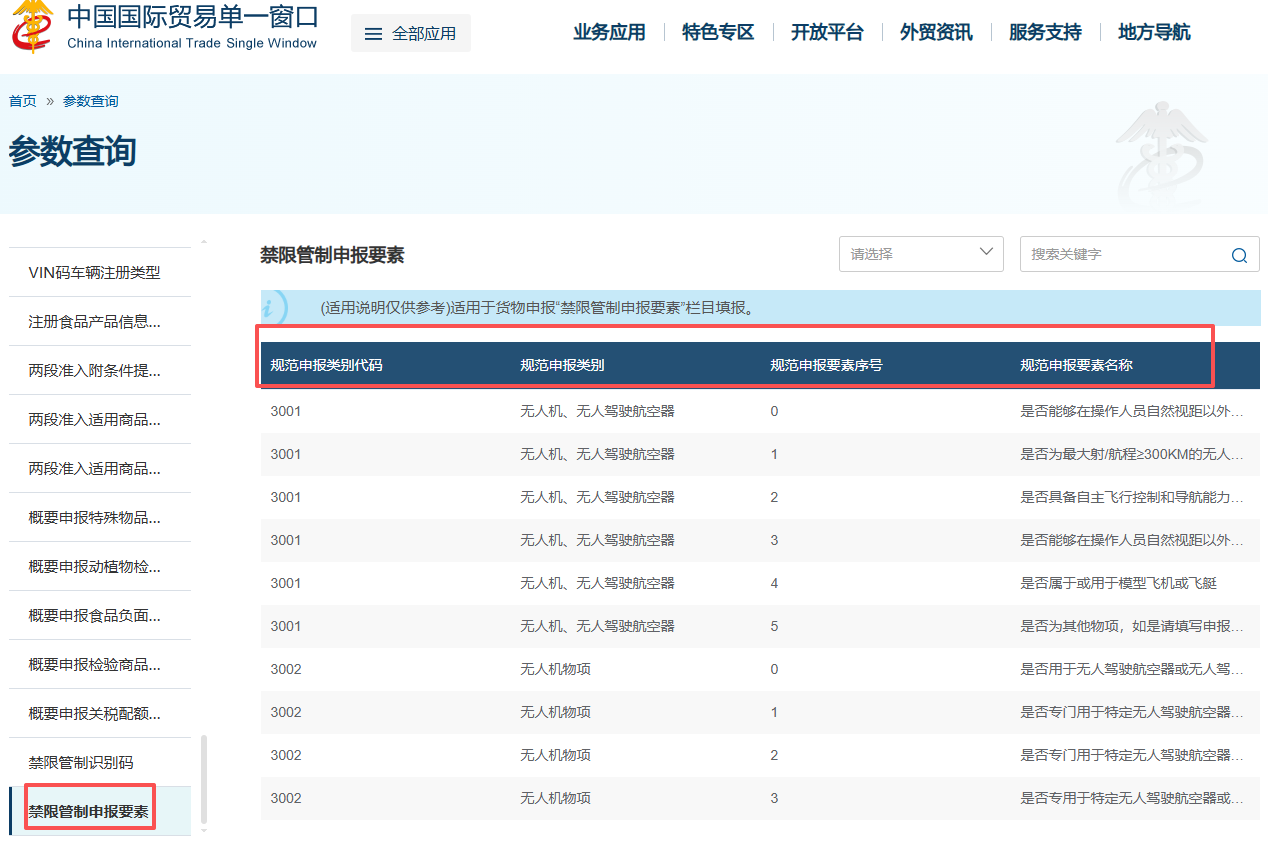The width and height of the screenshot is (1268, 842).
Task: Navigate to 首页 via the breadcrumb
Action: [22, 100]
